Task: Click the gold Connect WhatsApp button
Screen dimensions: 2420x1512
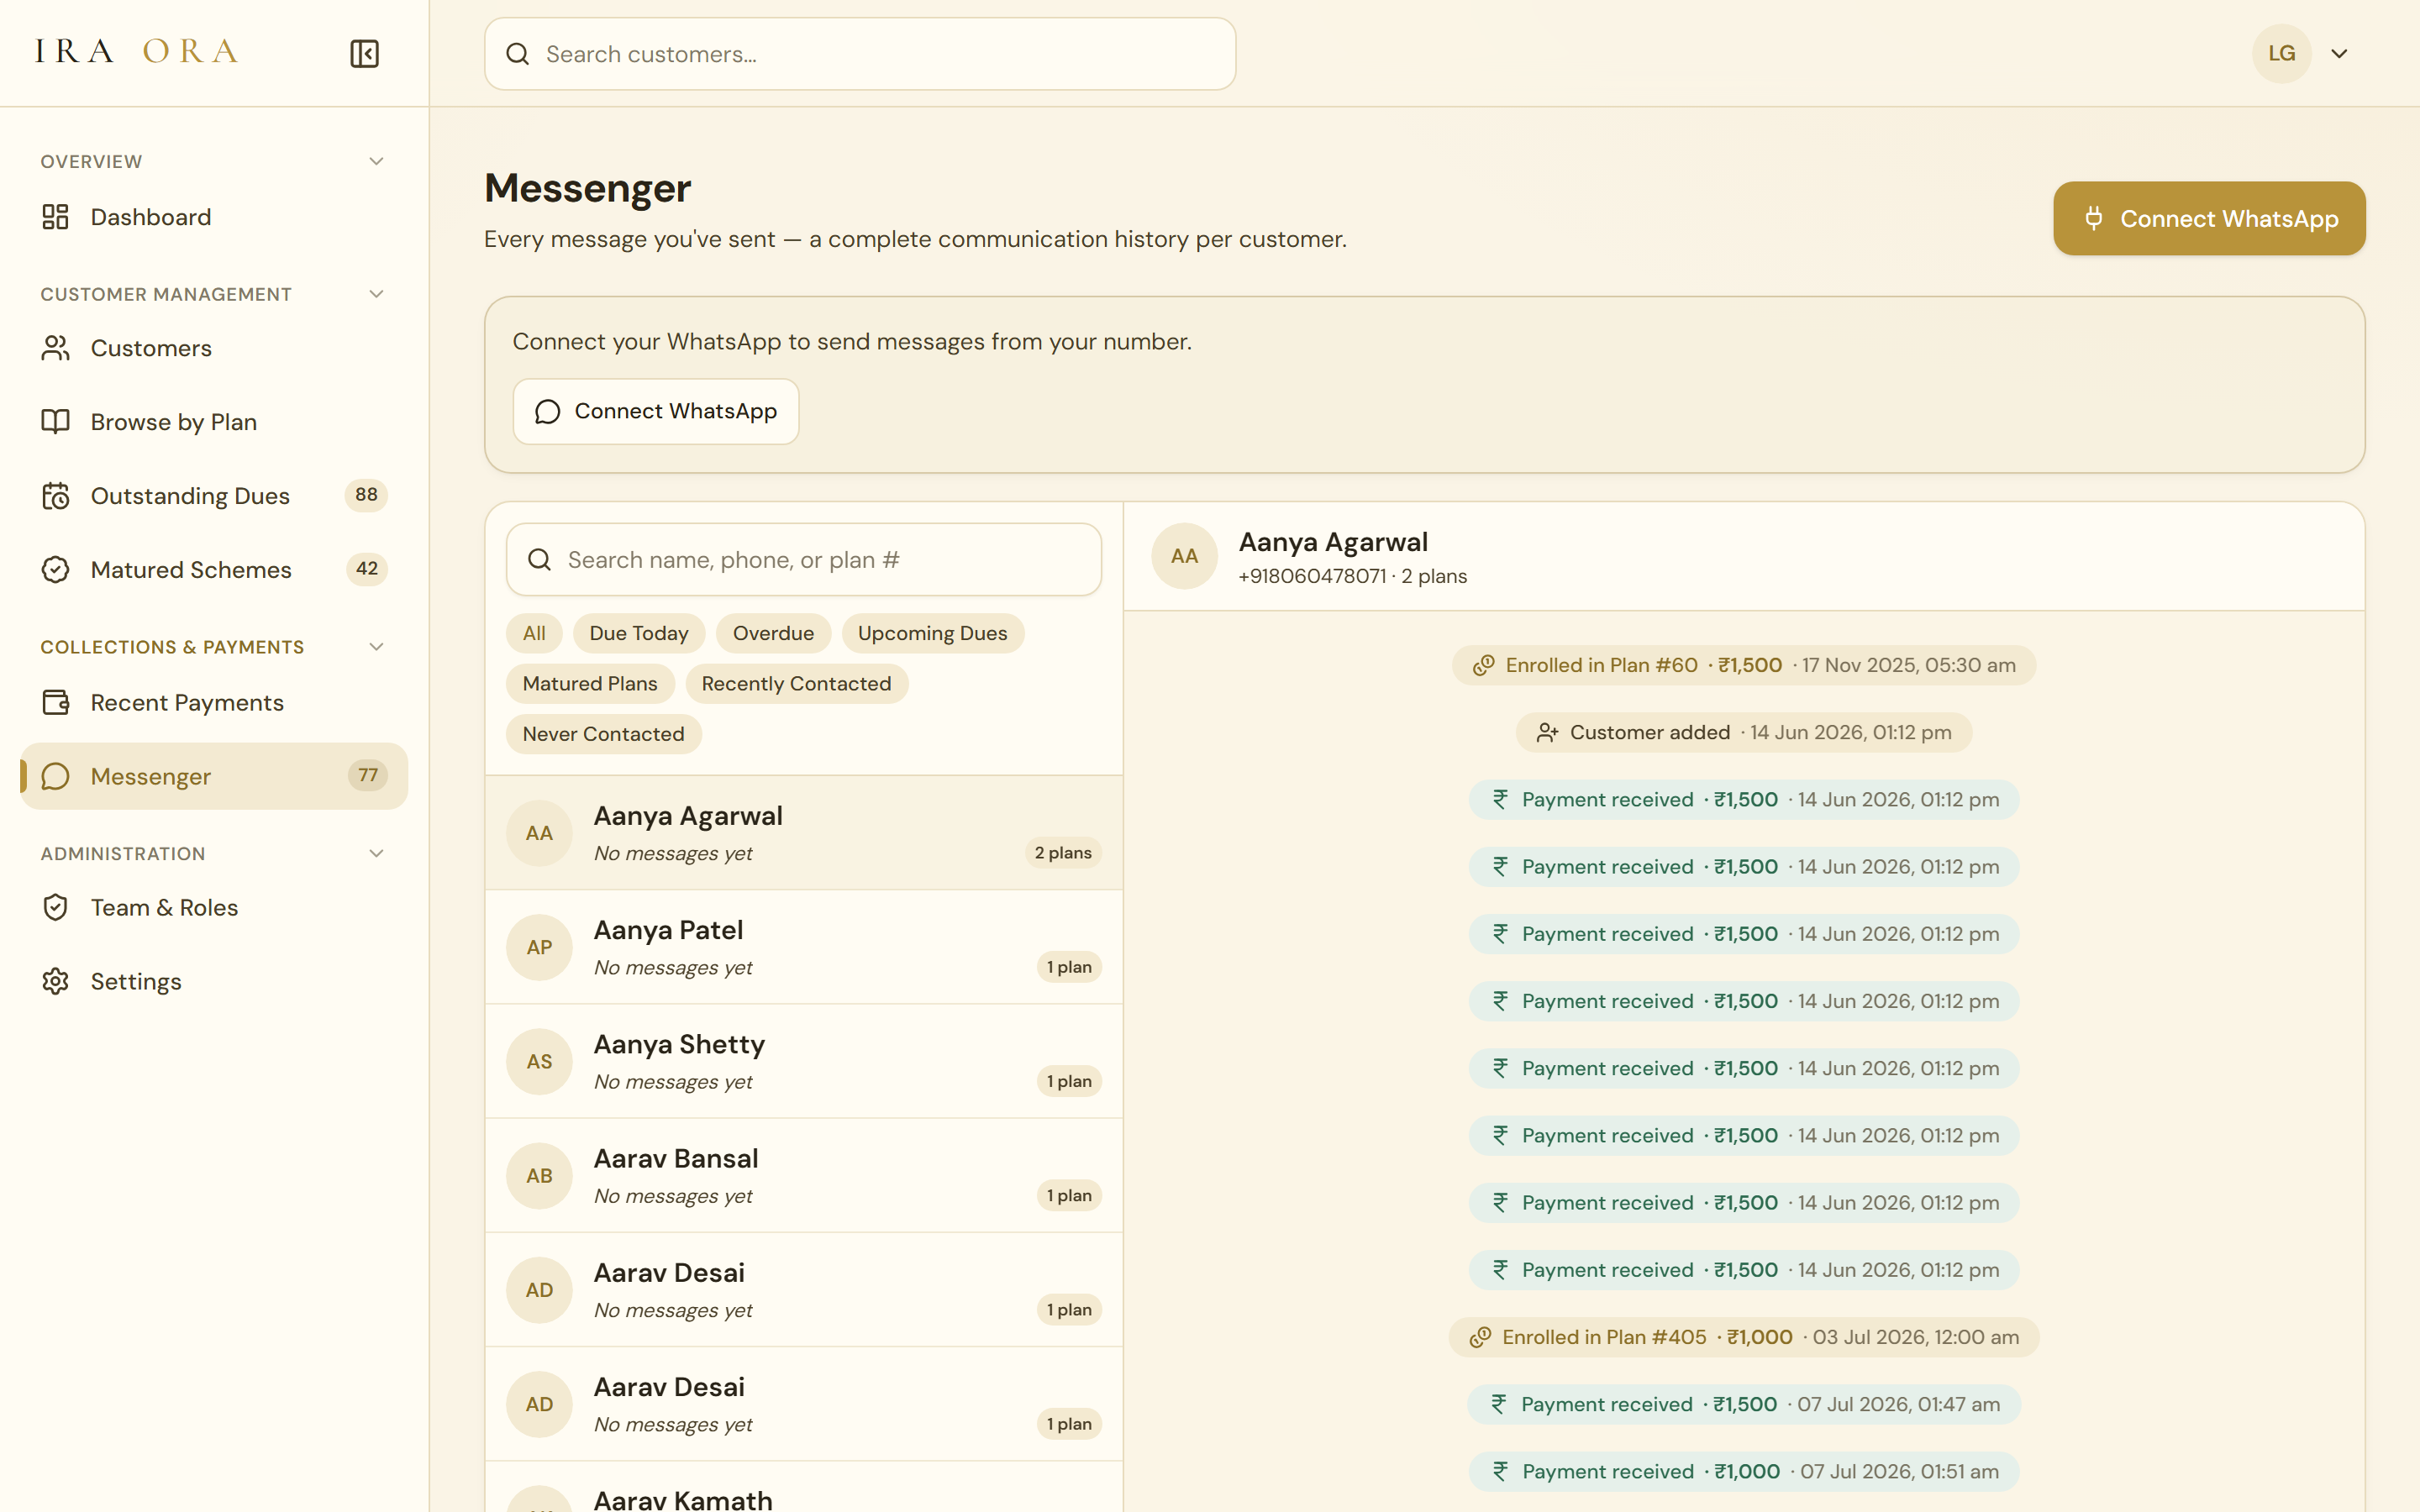Action: click(2209, 218)
